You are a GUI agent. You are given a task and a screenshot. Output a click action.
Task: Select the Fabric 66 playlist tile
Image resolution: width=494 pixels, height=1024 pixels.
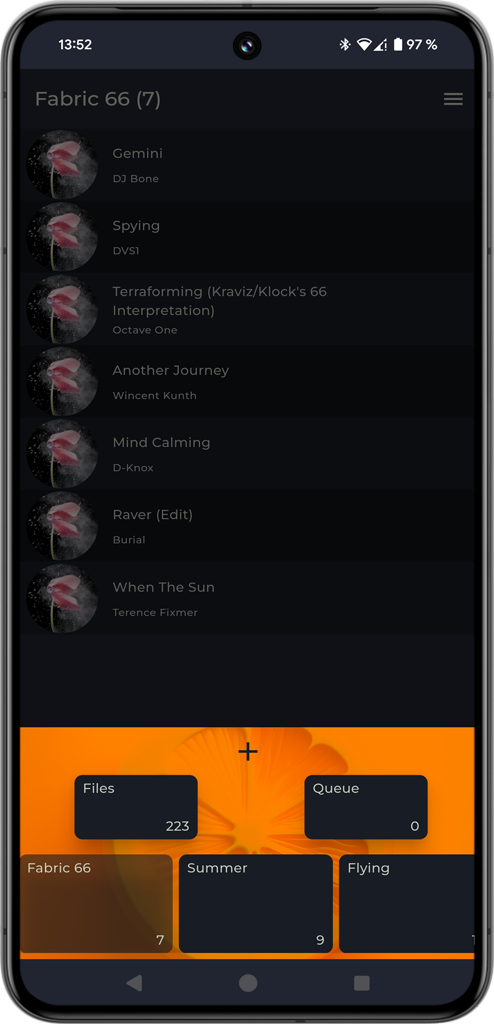(96, 904)
